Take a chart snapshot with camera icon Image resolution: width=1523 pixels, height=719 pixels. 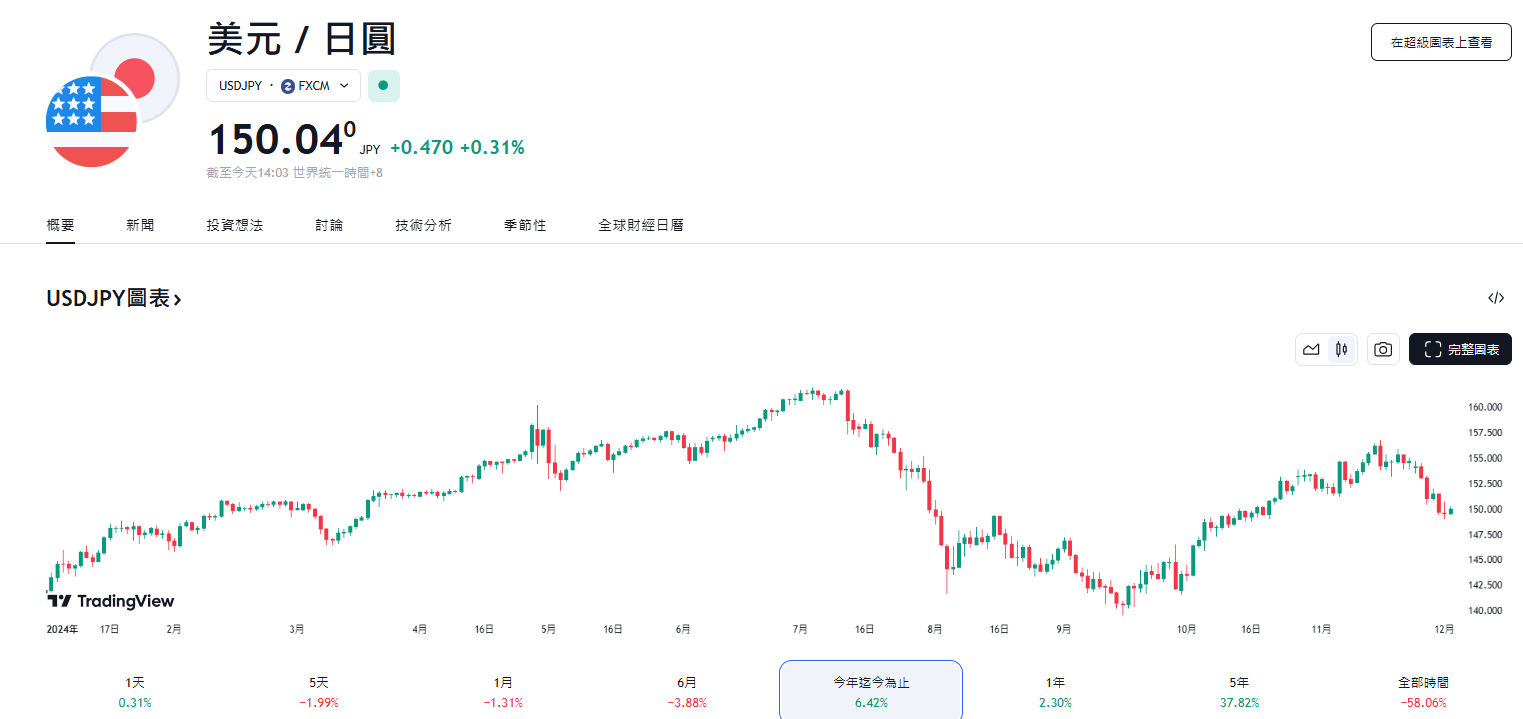click(1383, 349)
